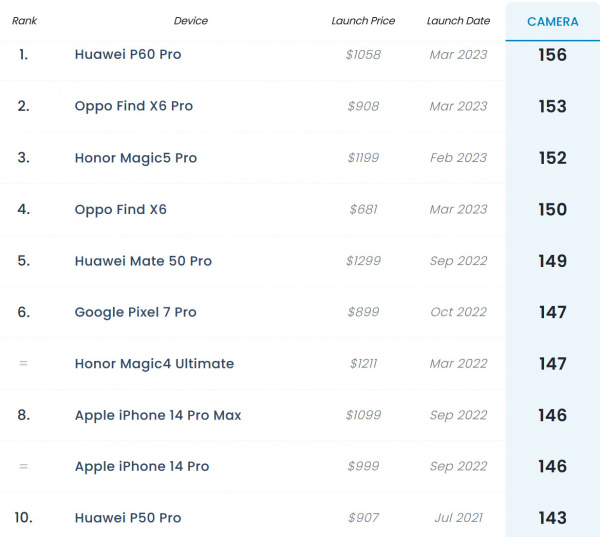
Task: Click the camera score 156
Action: pyautogui.click(x=552, y=55)
